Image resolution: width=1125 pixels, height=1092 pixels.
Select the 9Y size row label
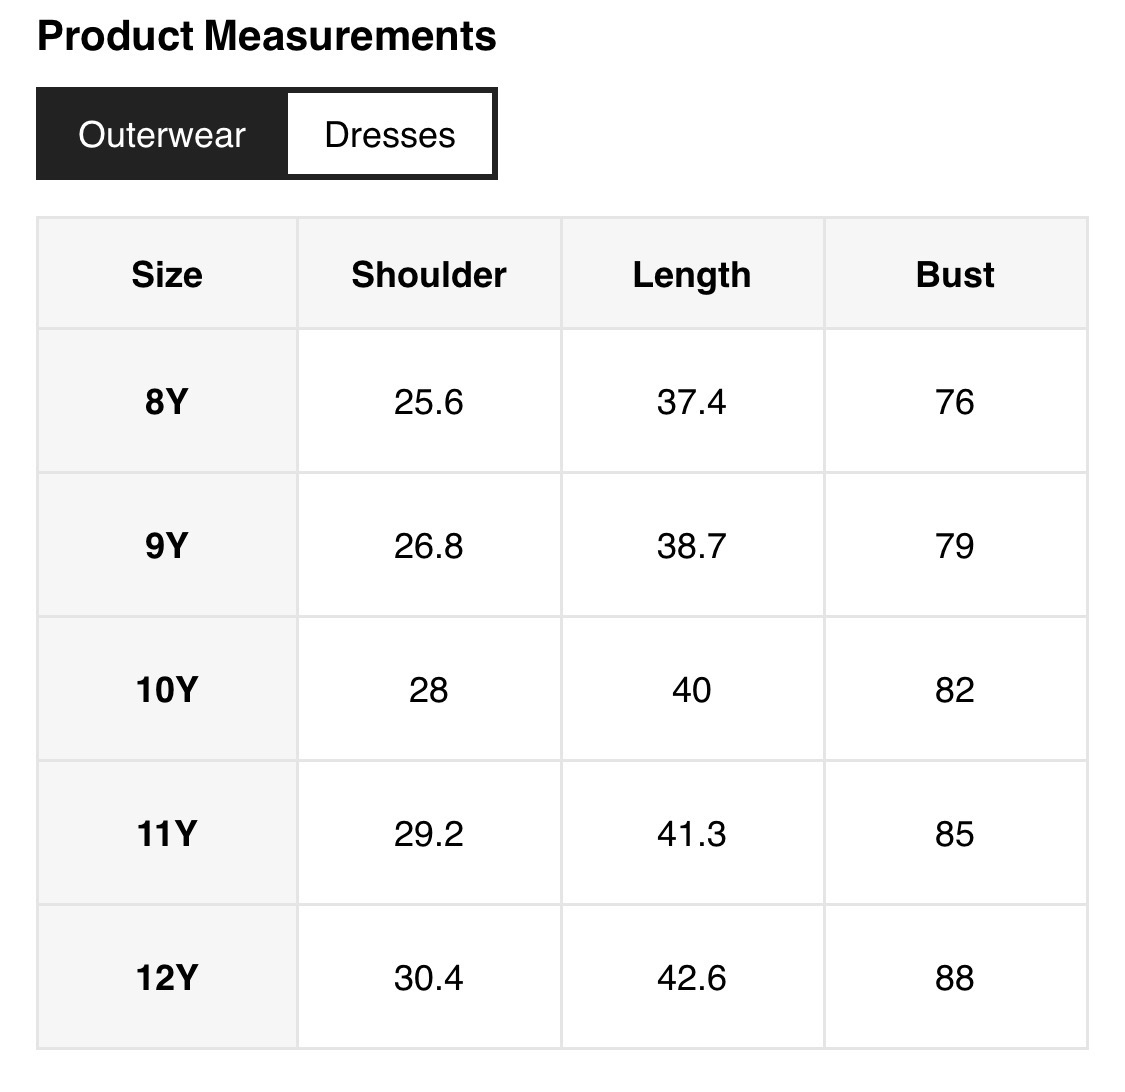tap(167, 546)
